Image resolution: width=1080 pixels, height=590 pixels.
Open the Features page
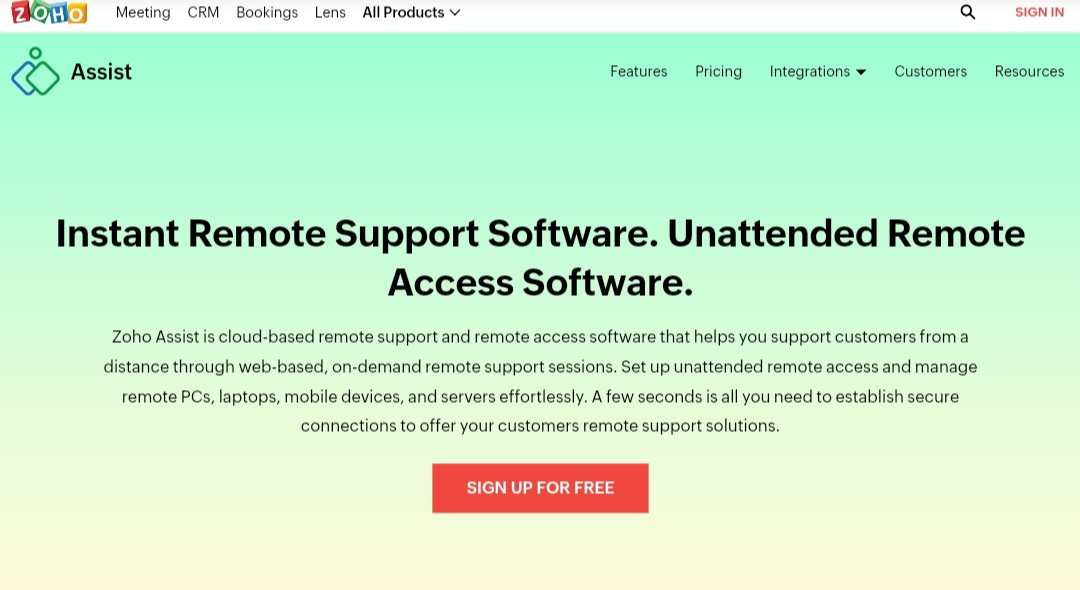(638, 72)
